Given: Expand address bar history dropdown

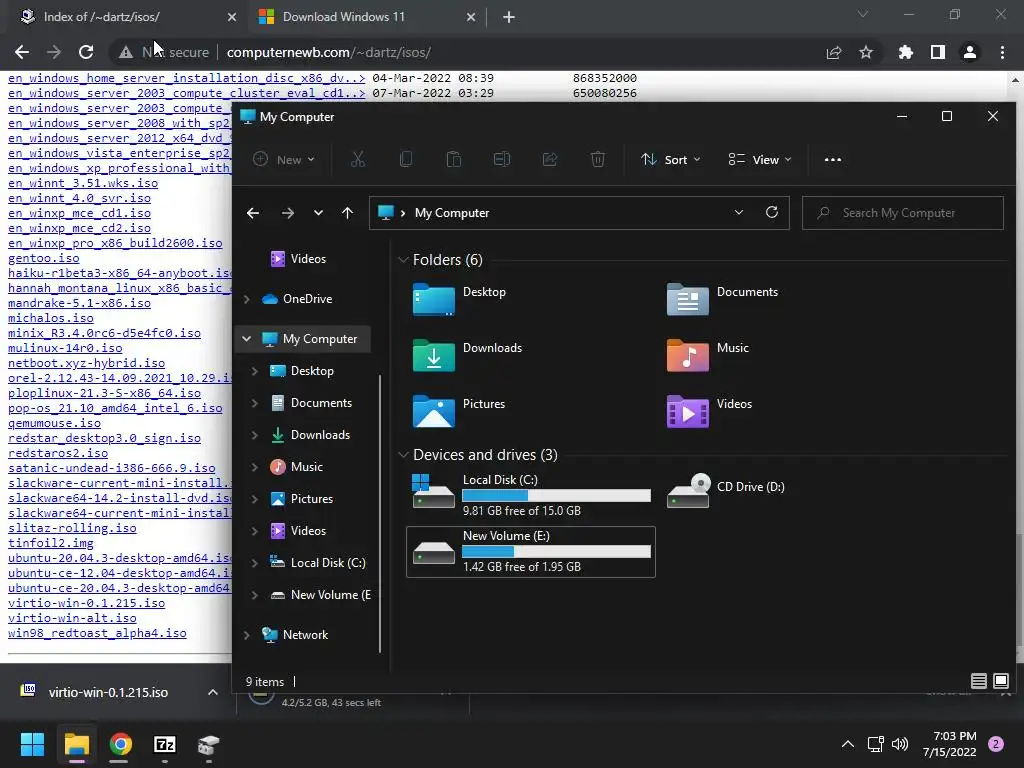Looking at the screenshot, I should pyautogui.click(x=739, y=212).
